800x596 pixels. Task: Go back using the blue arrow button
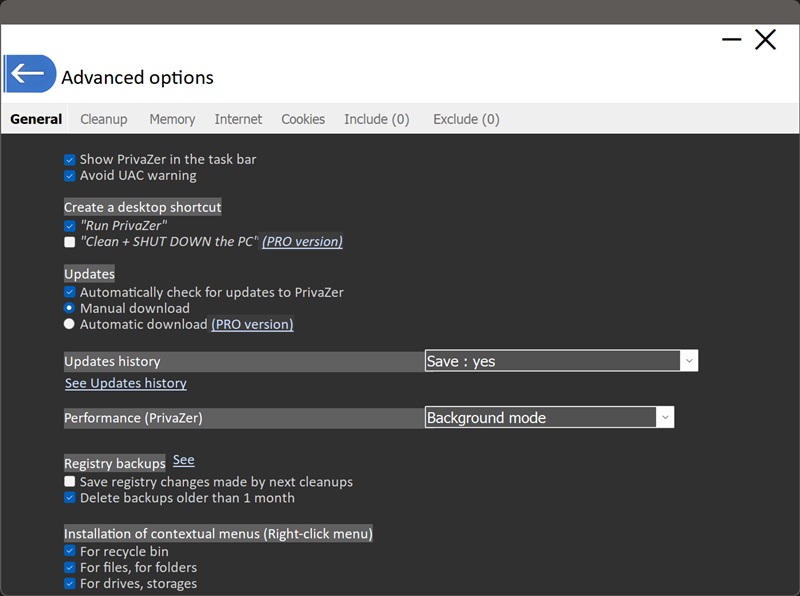click(x=30, y=73)
